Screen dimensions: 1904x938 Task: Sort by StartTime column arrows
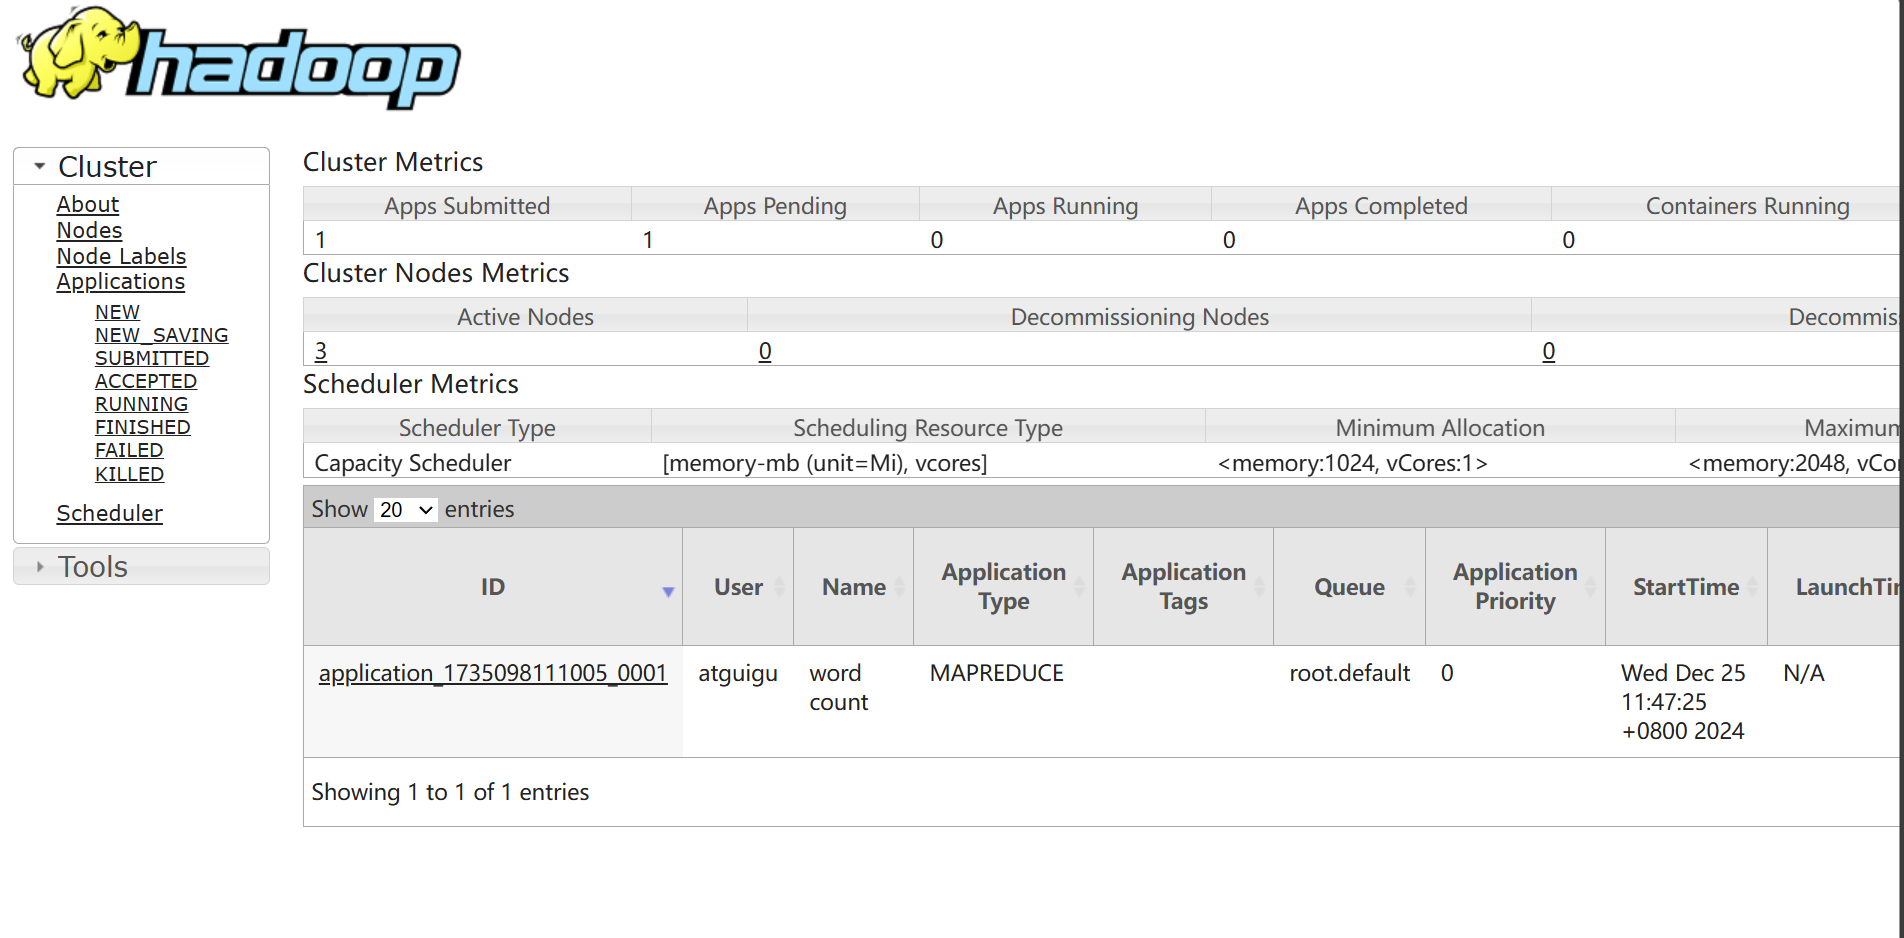pos(1752,587)
